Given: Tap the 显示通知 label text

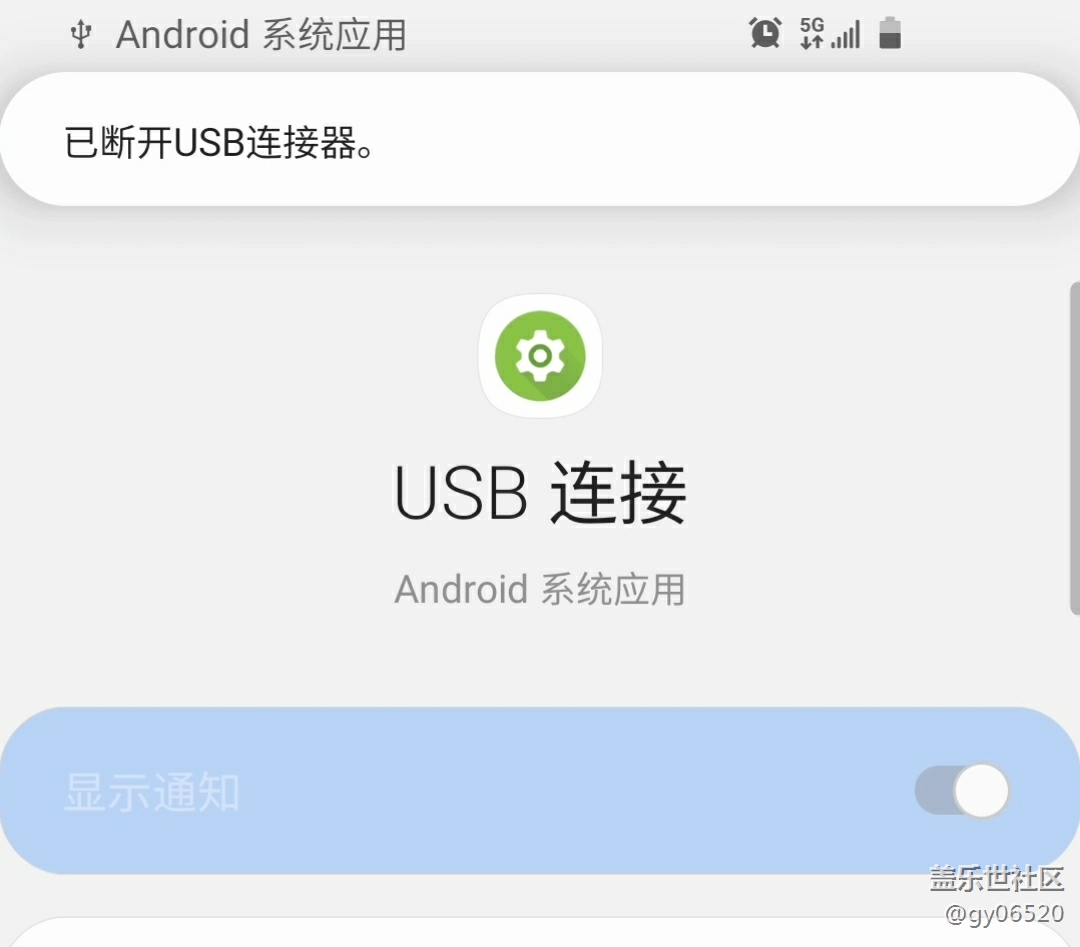Looking at the screenshot, I should [x=152, y=792].
